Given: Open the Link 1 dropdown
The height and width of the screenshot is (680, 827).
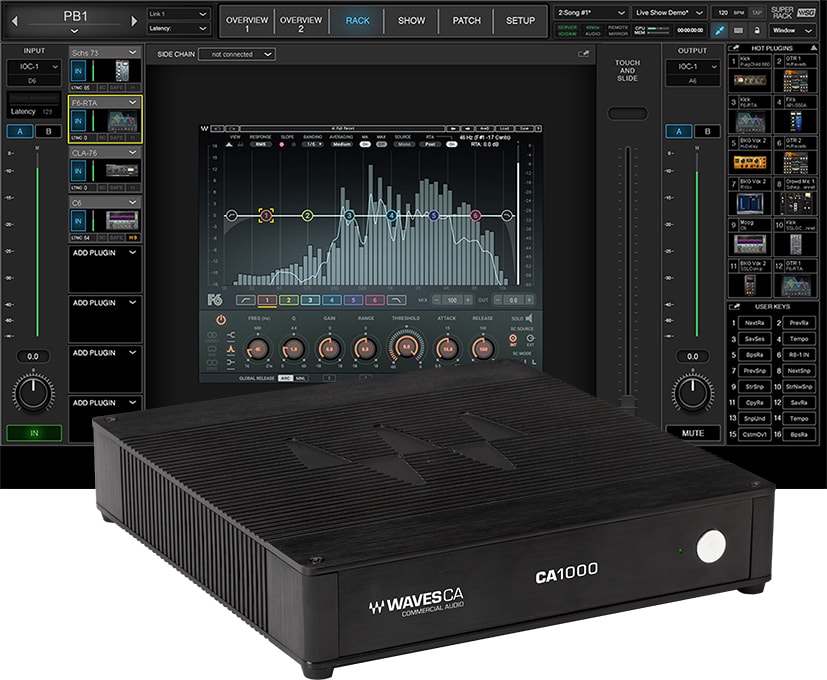Looking at the screenshot, I should pyautogui.click(x=177, y=14).
